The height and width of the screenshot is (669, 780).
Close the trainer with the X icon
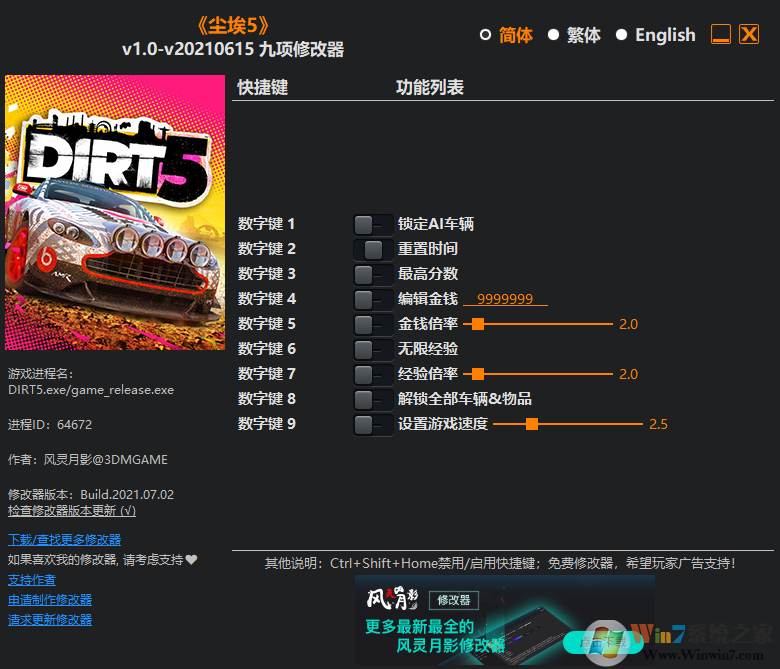[x=749, y=34]
